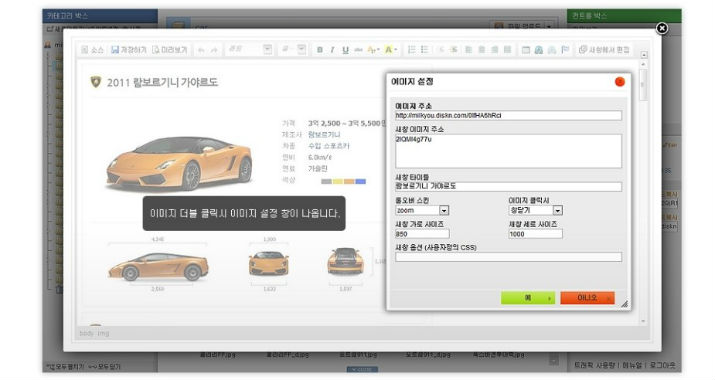The image size is (715, 380).
Task: Select the orange car color swatch
Action: coord(349,181)
